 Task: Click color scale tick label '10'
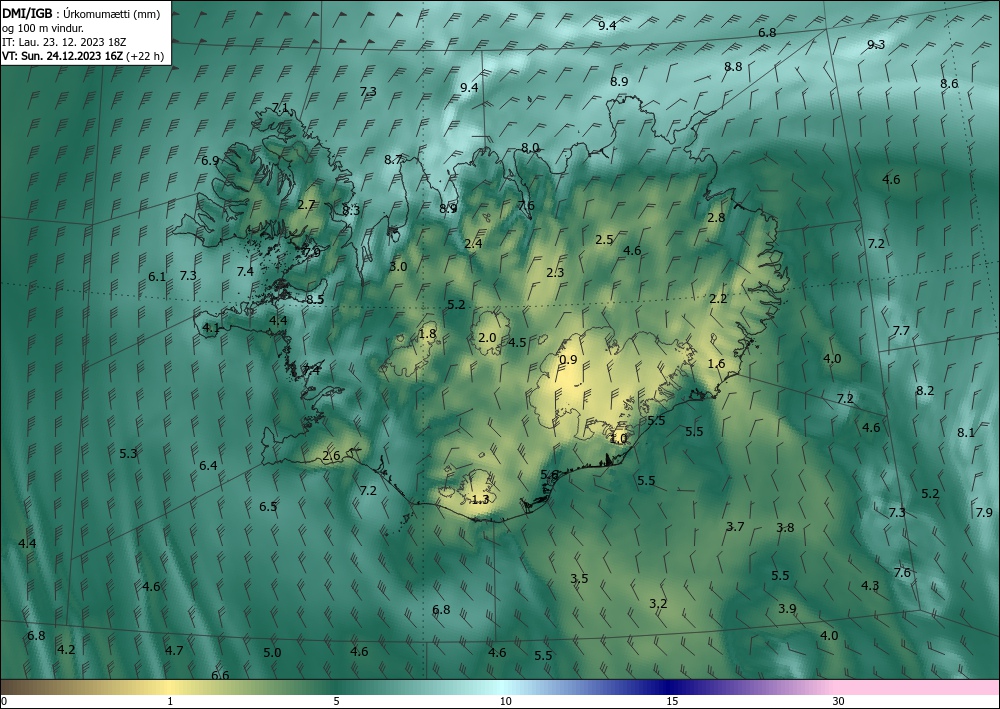pyautogui.click(x=505, y=701)
